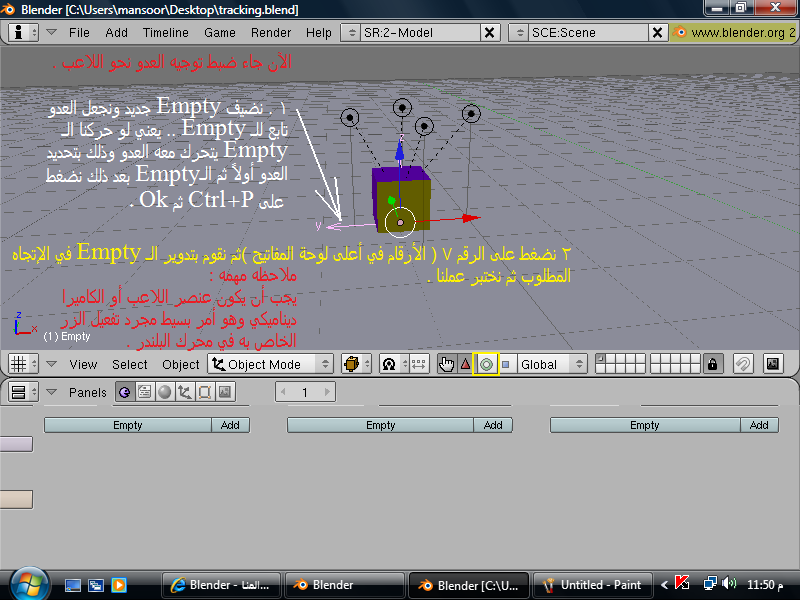
Task: Click the Blender logo beside www.blender.org
Action: (x=680, y=33)
